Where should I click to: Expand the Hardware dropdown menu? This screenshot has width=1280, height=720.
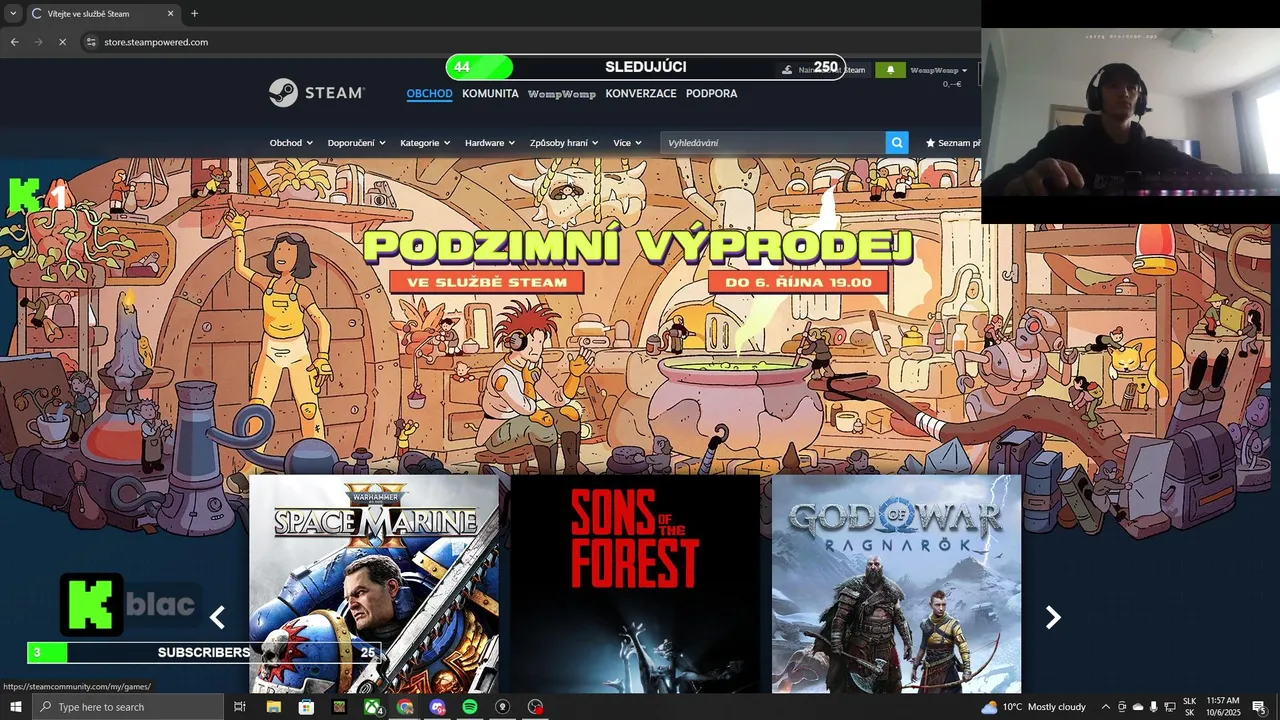490,143
